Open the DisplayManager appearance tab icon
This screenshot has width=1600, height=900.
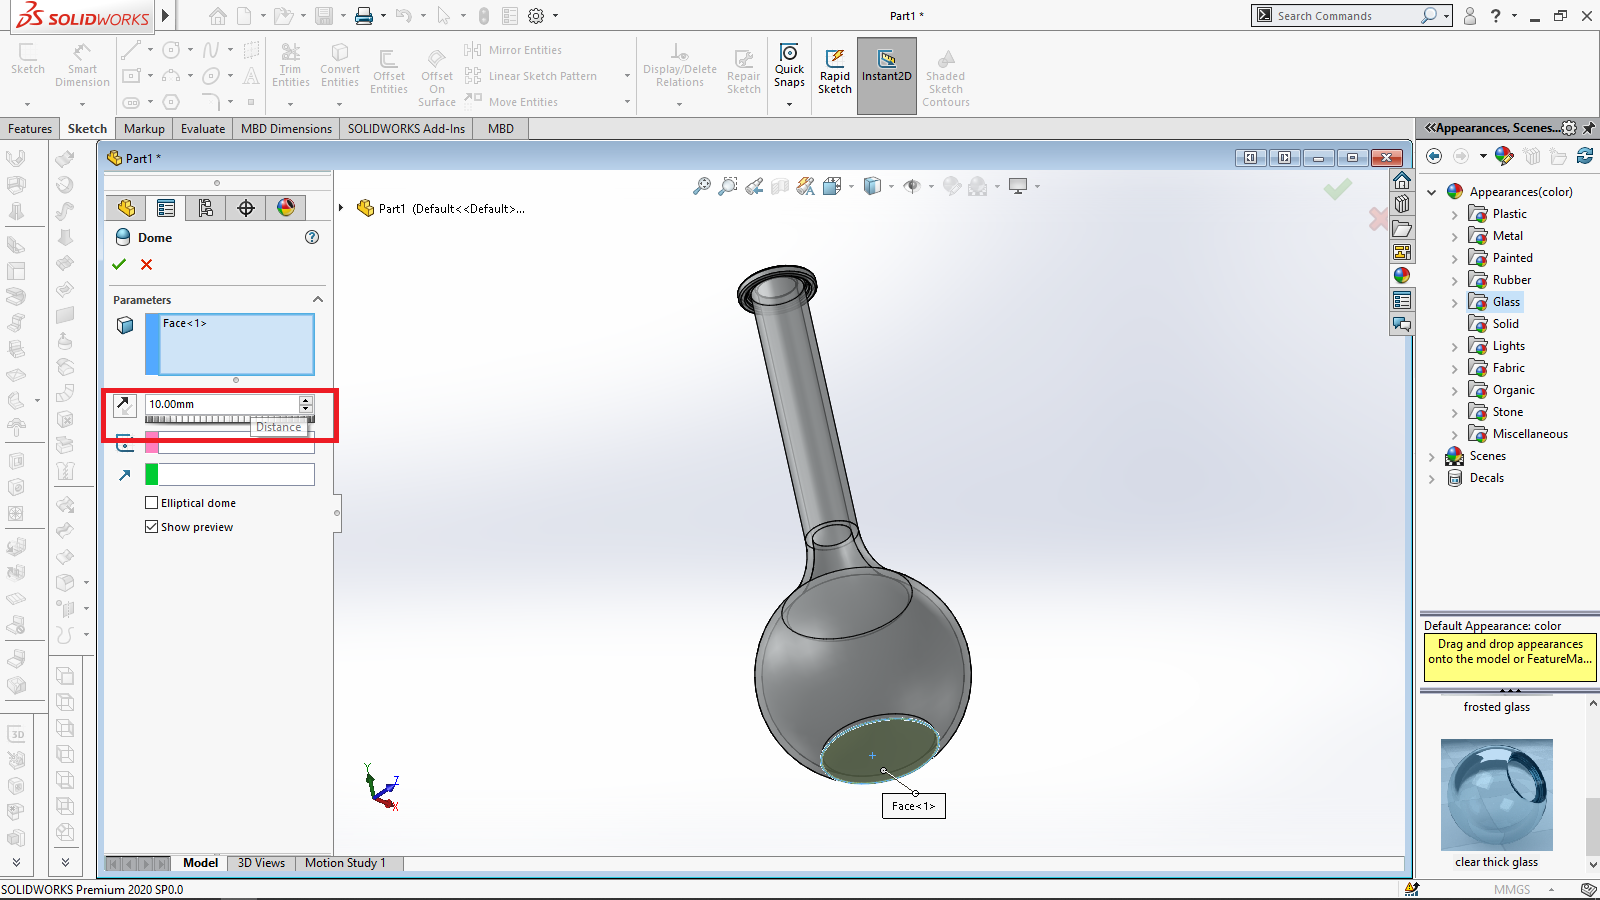click(286, 207)
